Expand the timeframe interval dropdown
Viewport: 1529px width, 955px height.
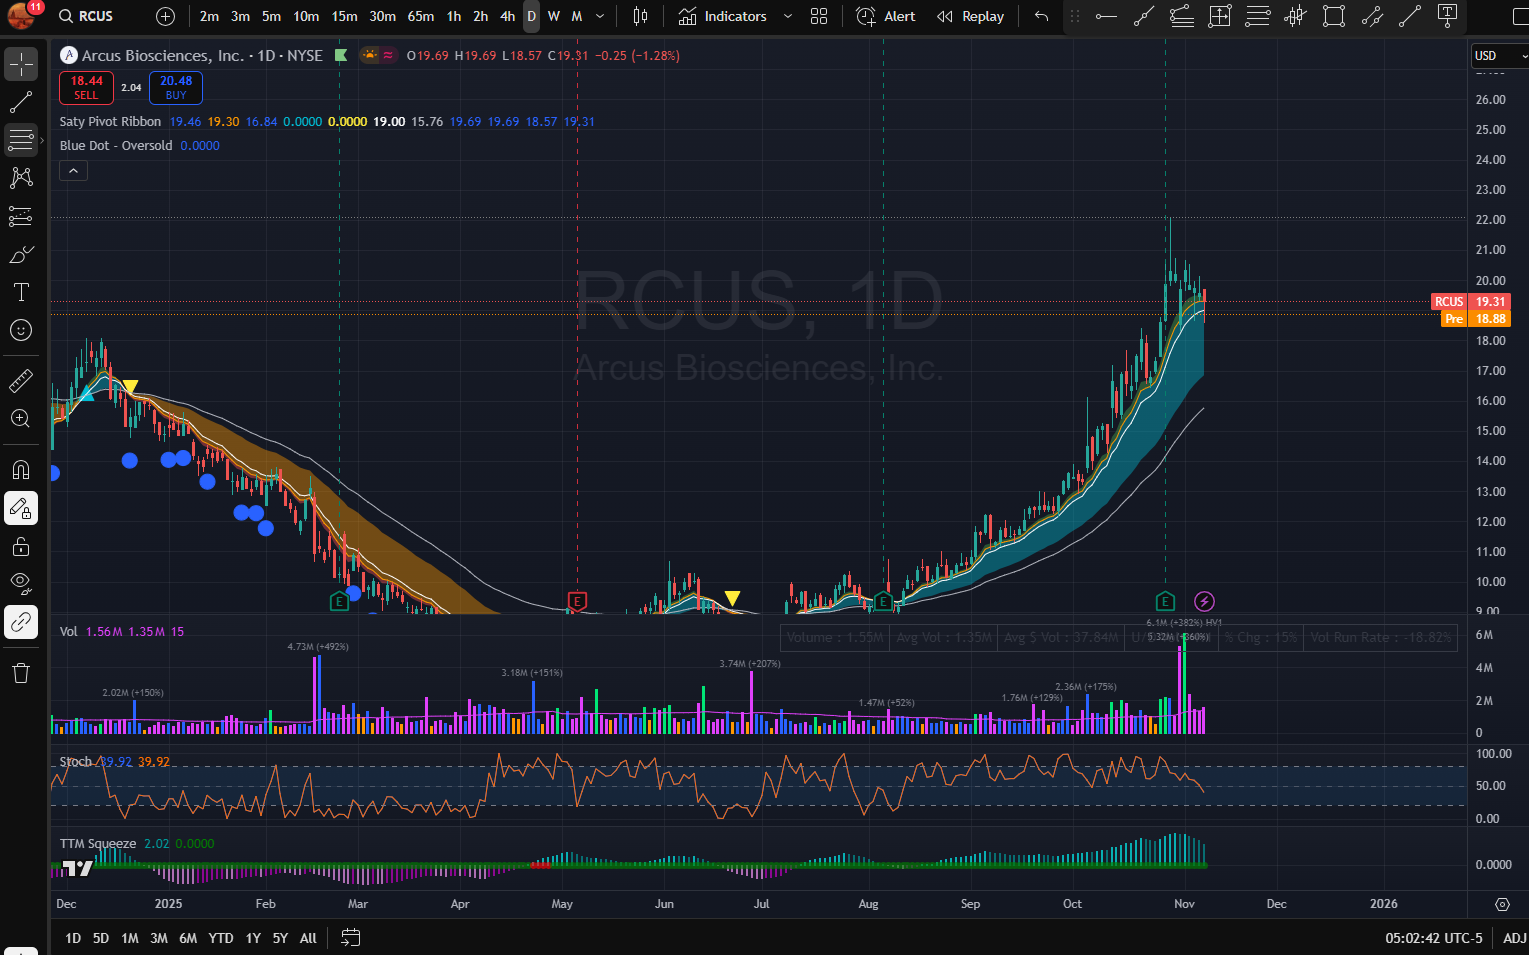(x=600, y=16)
